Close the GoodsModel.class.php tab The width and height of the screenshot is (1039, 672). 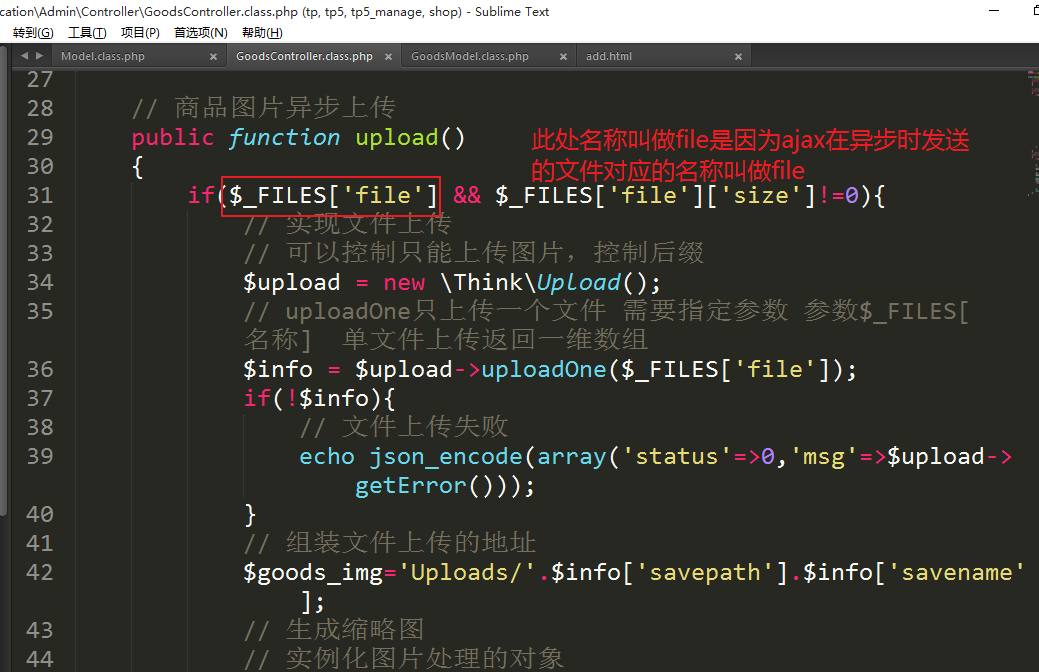(x=563, y=57)
